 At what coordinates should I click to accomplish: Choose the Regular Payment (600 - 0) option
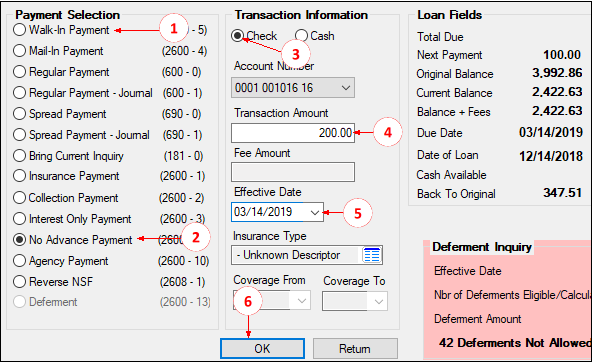coord(19,72)
